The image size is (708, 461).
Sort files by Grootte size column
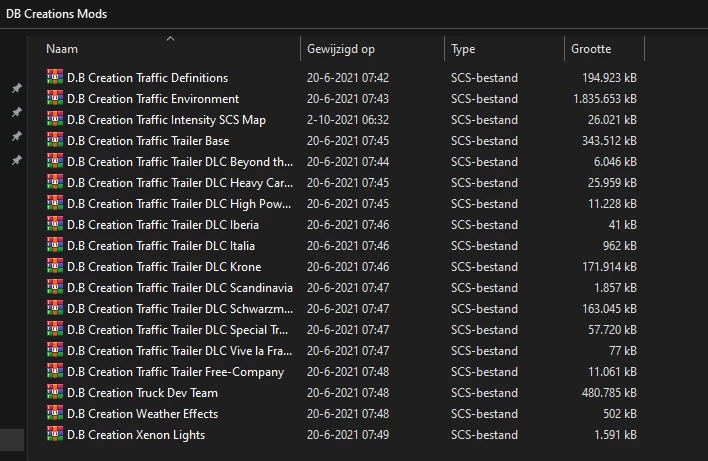(591, 49)
